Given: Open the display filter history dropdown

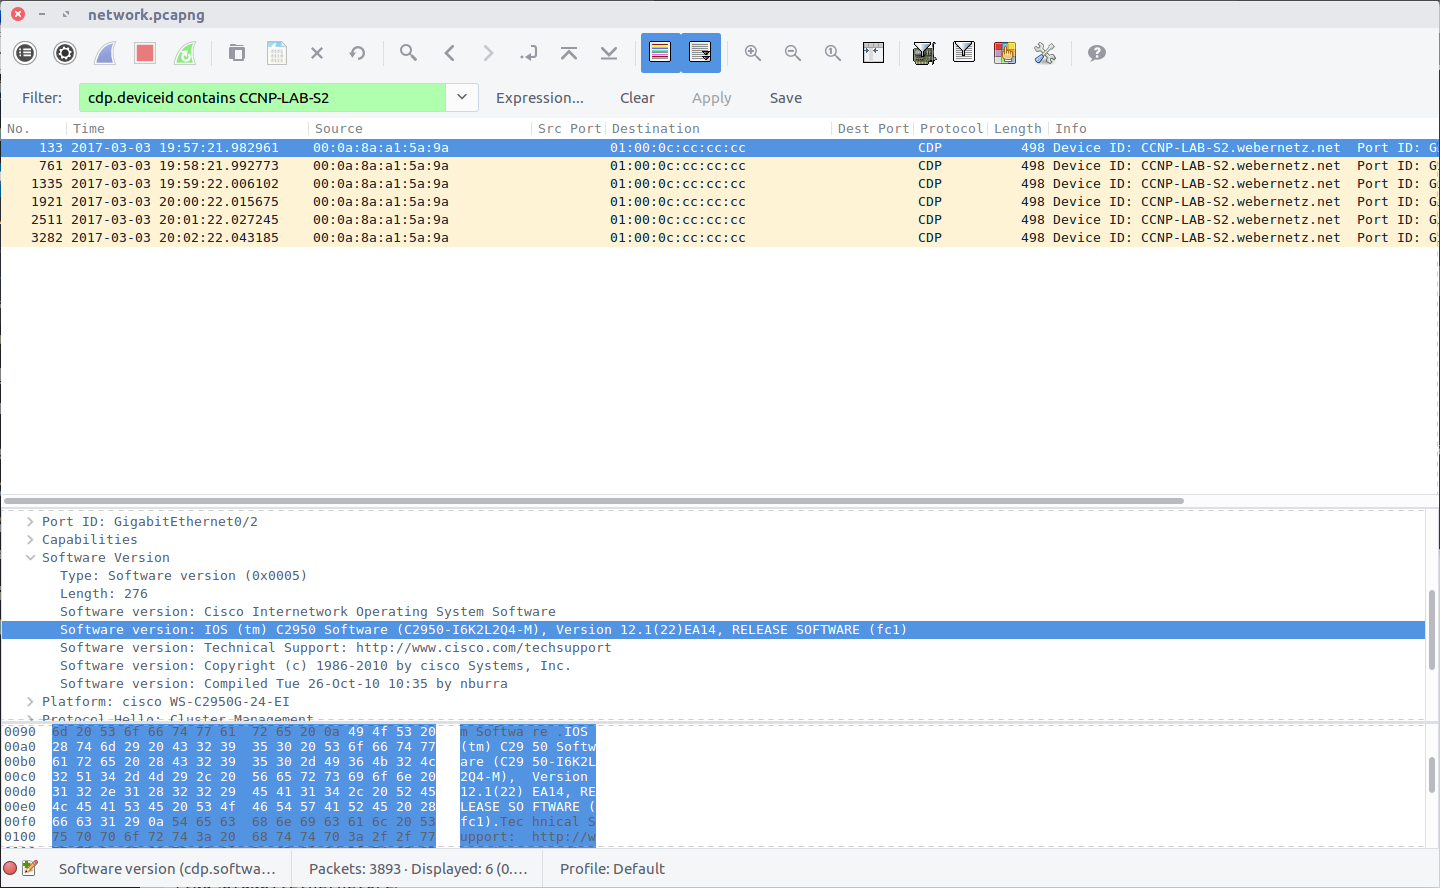Looking at the screenshot, I should point(461,97).
